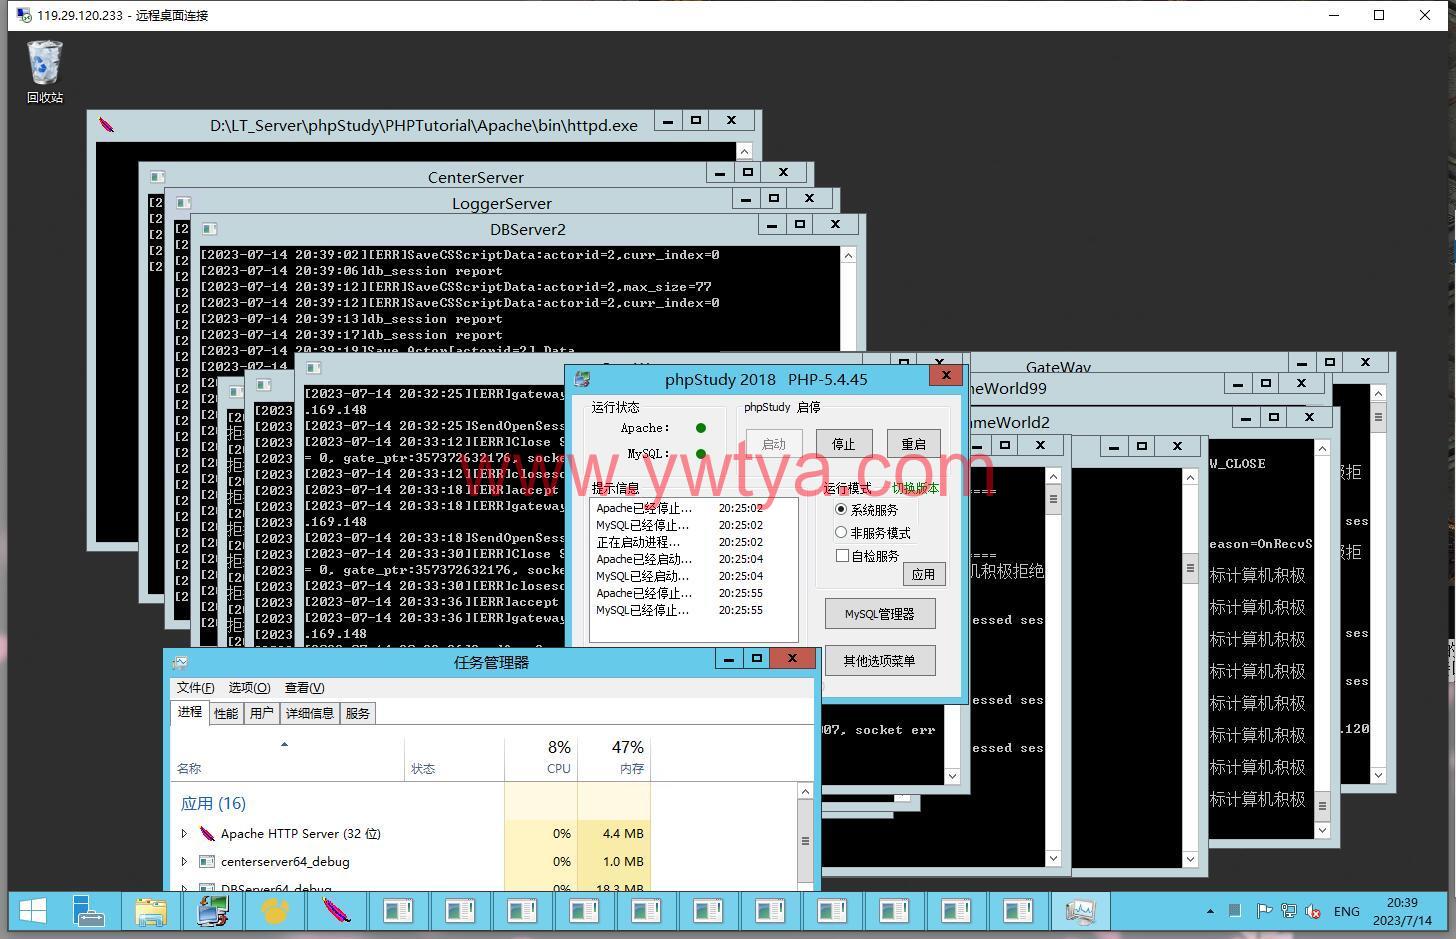Click the LoggerServer window title bar
This screenshot has width=1456, height=939.
coord(502,203)
